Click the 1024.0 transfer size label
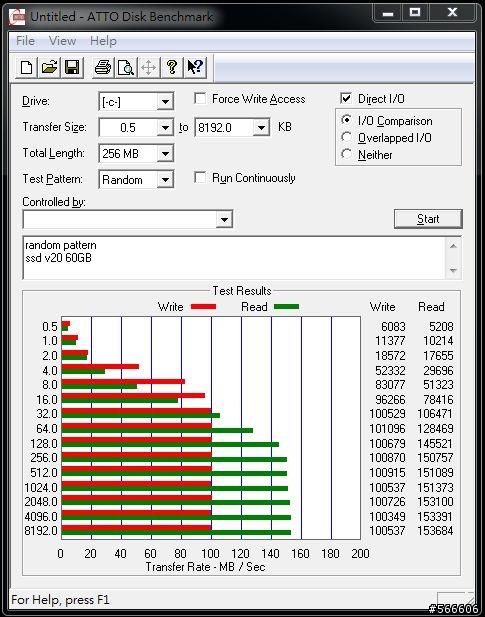The image size is (485, 617). [41, 488]
